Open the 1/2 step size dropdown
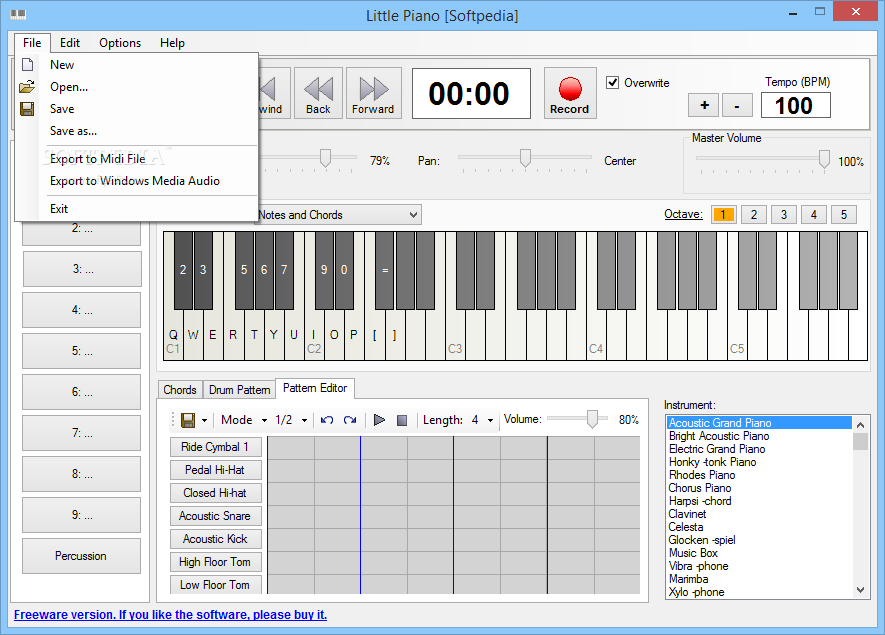Screen dimensions: 885x635 pos(291,420)
